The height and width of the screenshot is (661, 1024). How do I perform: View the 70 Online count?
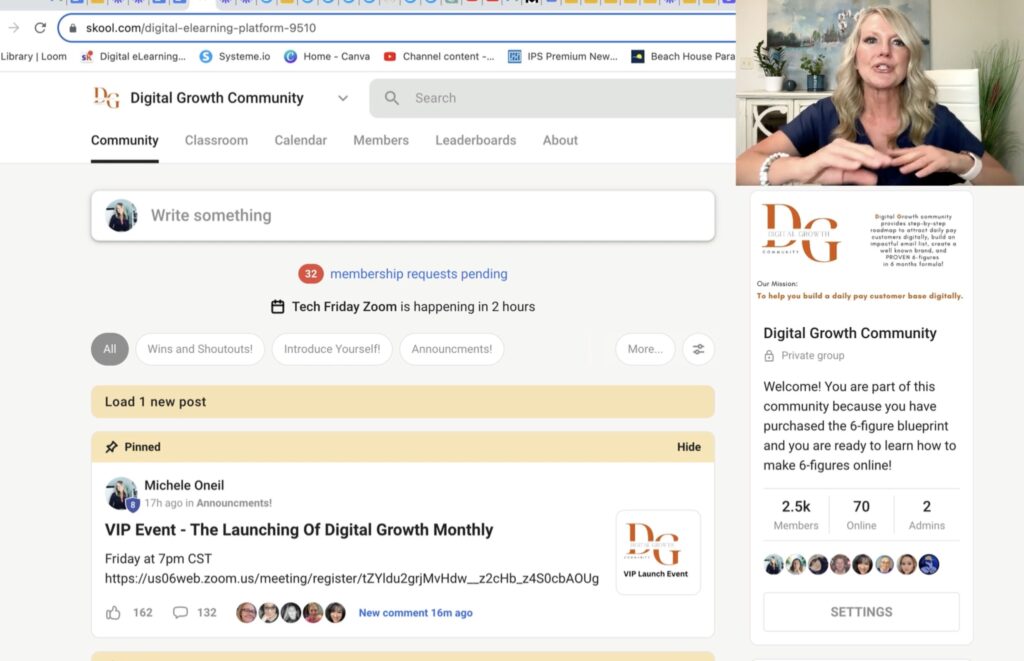pyautogui.click(x=861, y=515)
